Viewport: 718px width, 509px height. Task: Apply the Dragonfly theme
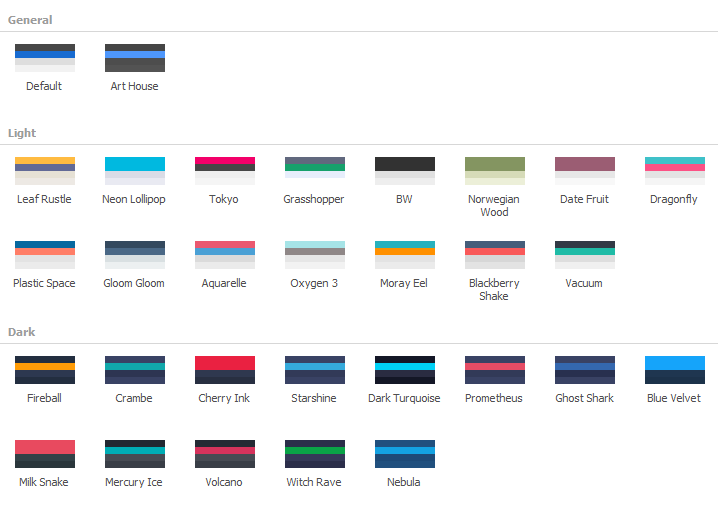tap(674, 171)
